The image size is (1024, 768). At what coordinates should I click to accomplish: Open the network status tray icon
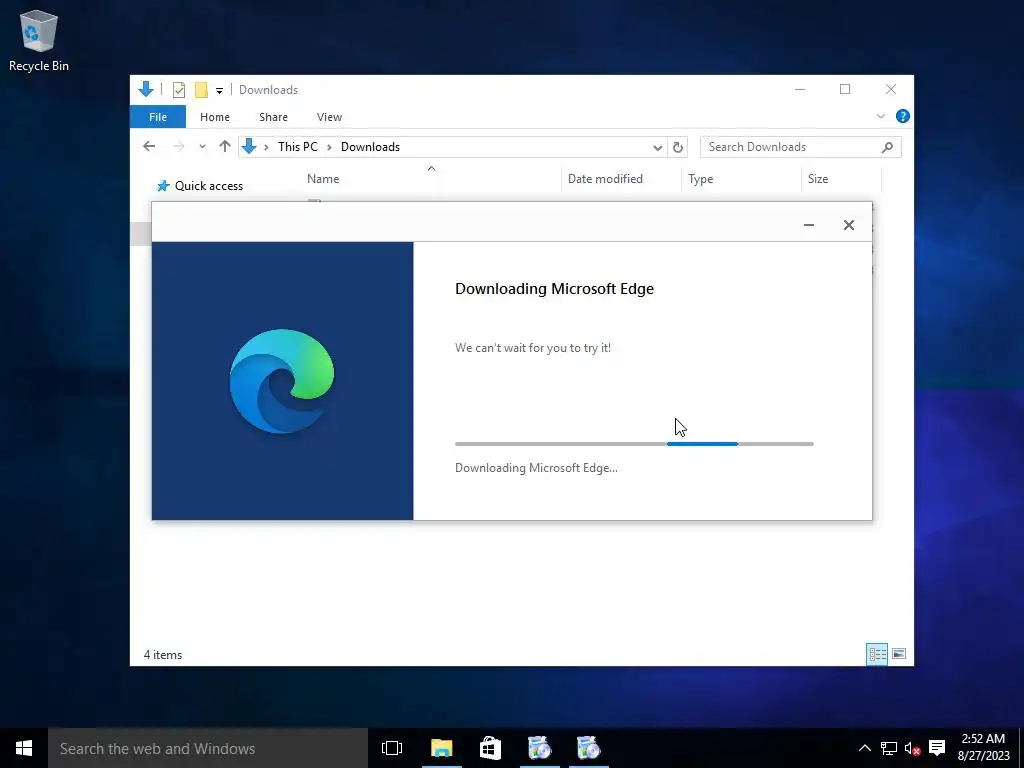(888, 748)
